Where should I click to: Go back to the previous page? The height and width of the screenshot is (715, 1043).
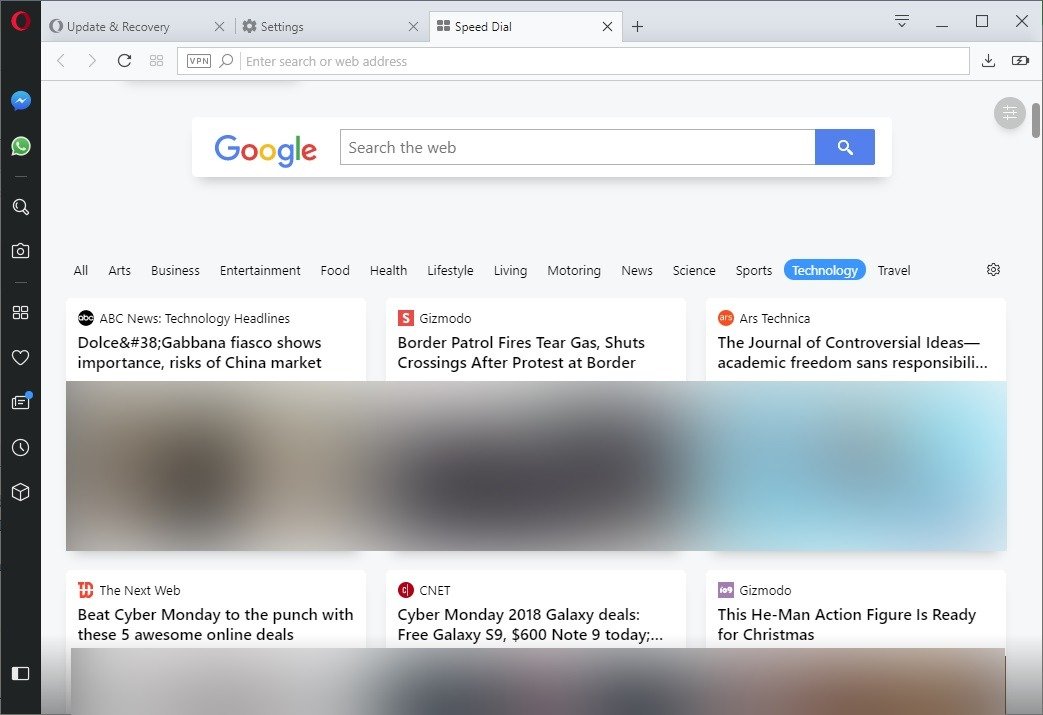tap(61, 61)
